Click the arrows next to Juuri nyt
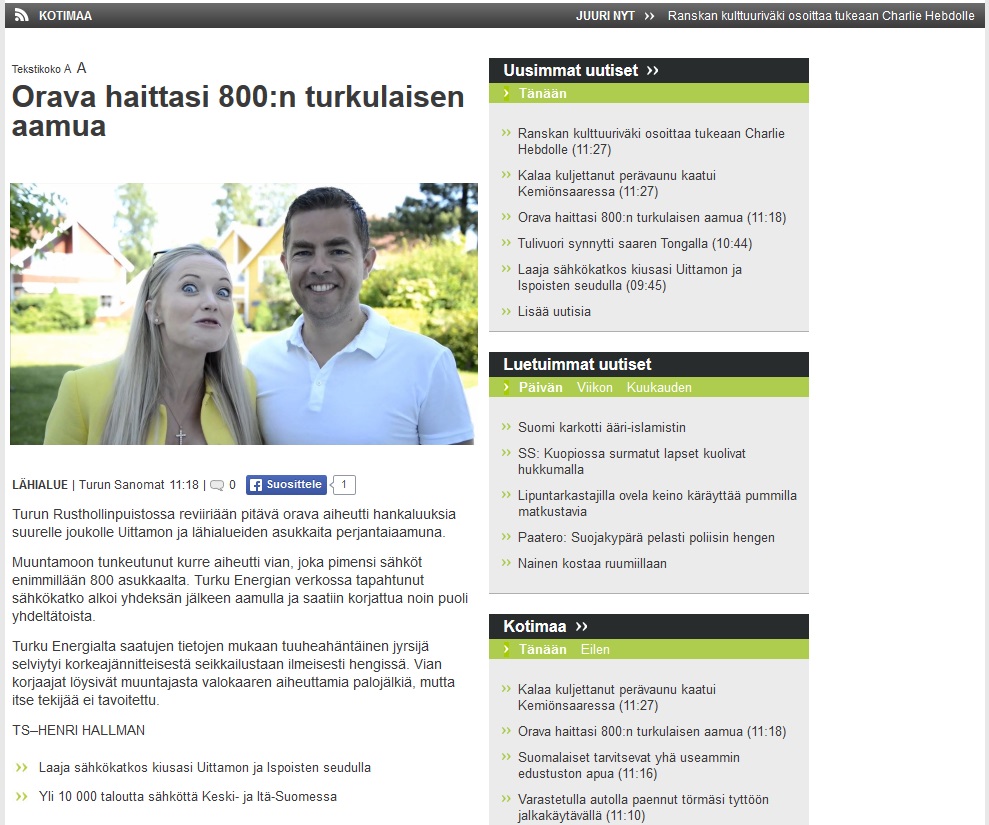 [649, 15]
